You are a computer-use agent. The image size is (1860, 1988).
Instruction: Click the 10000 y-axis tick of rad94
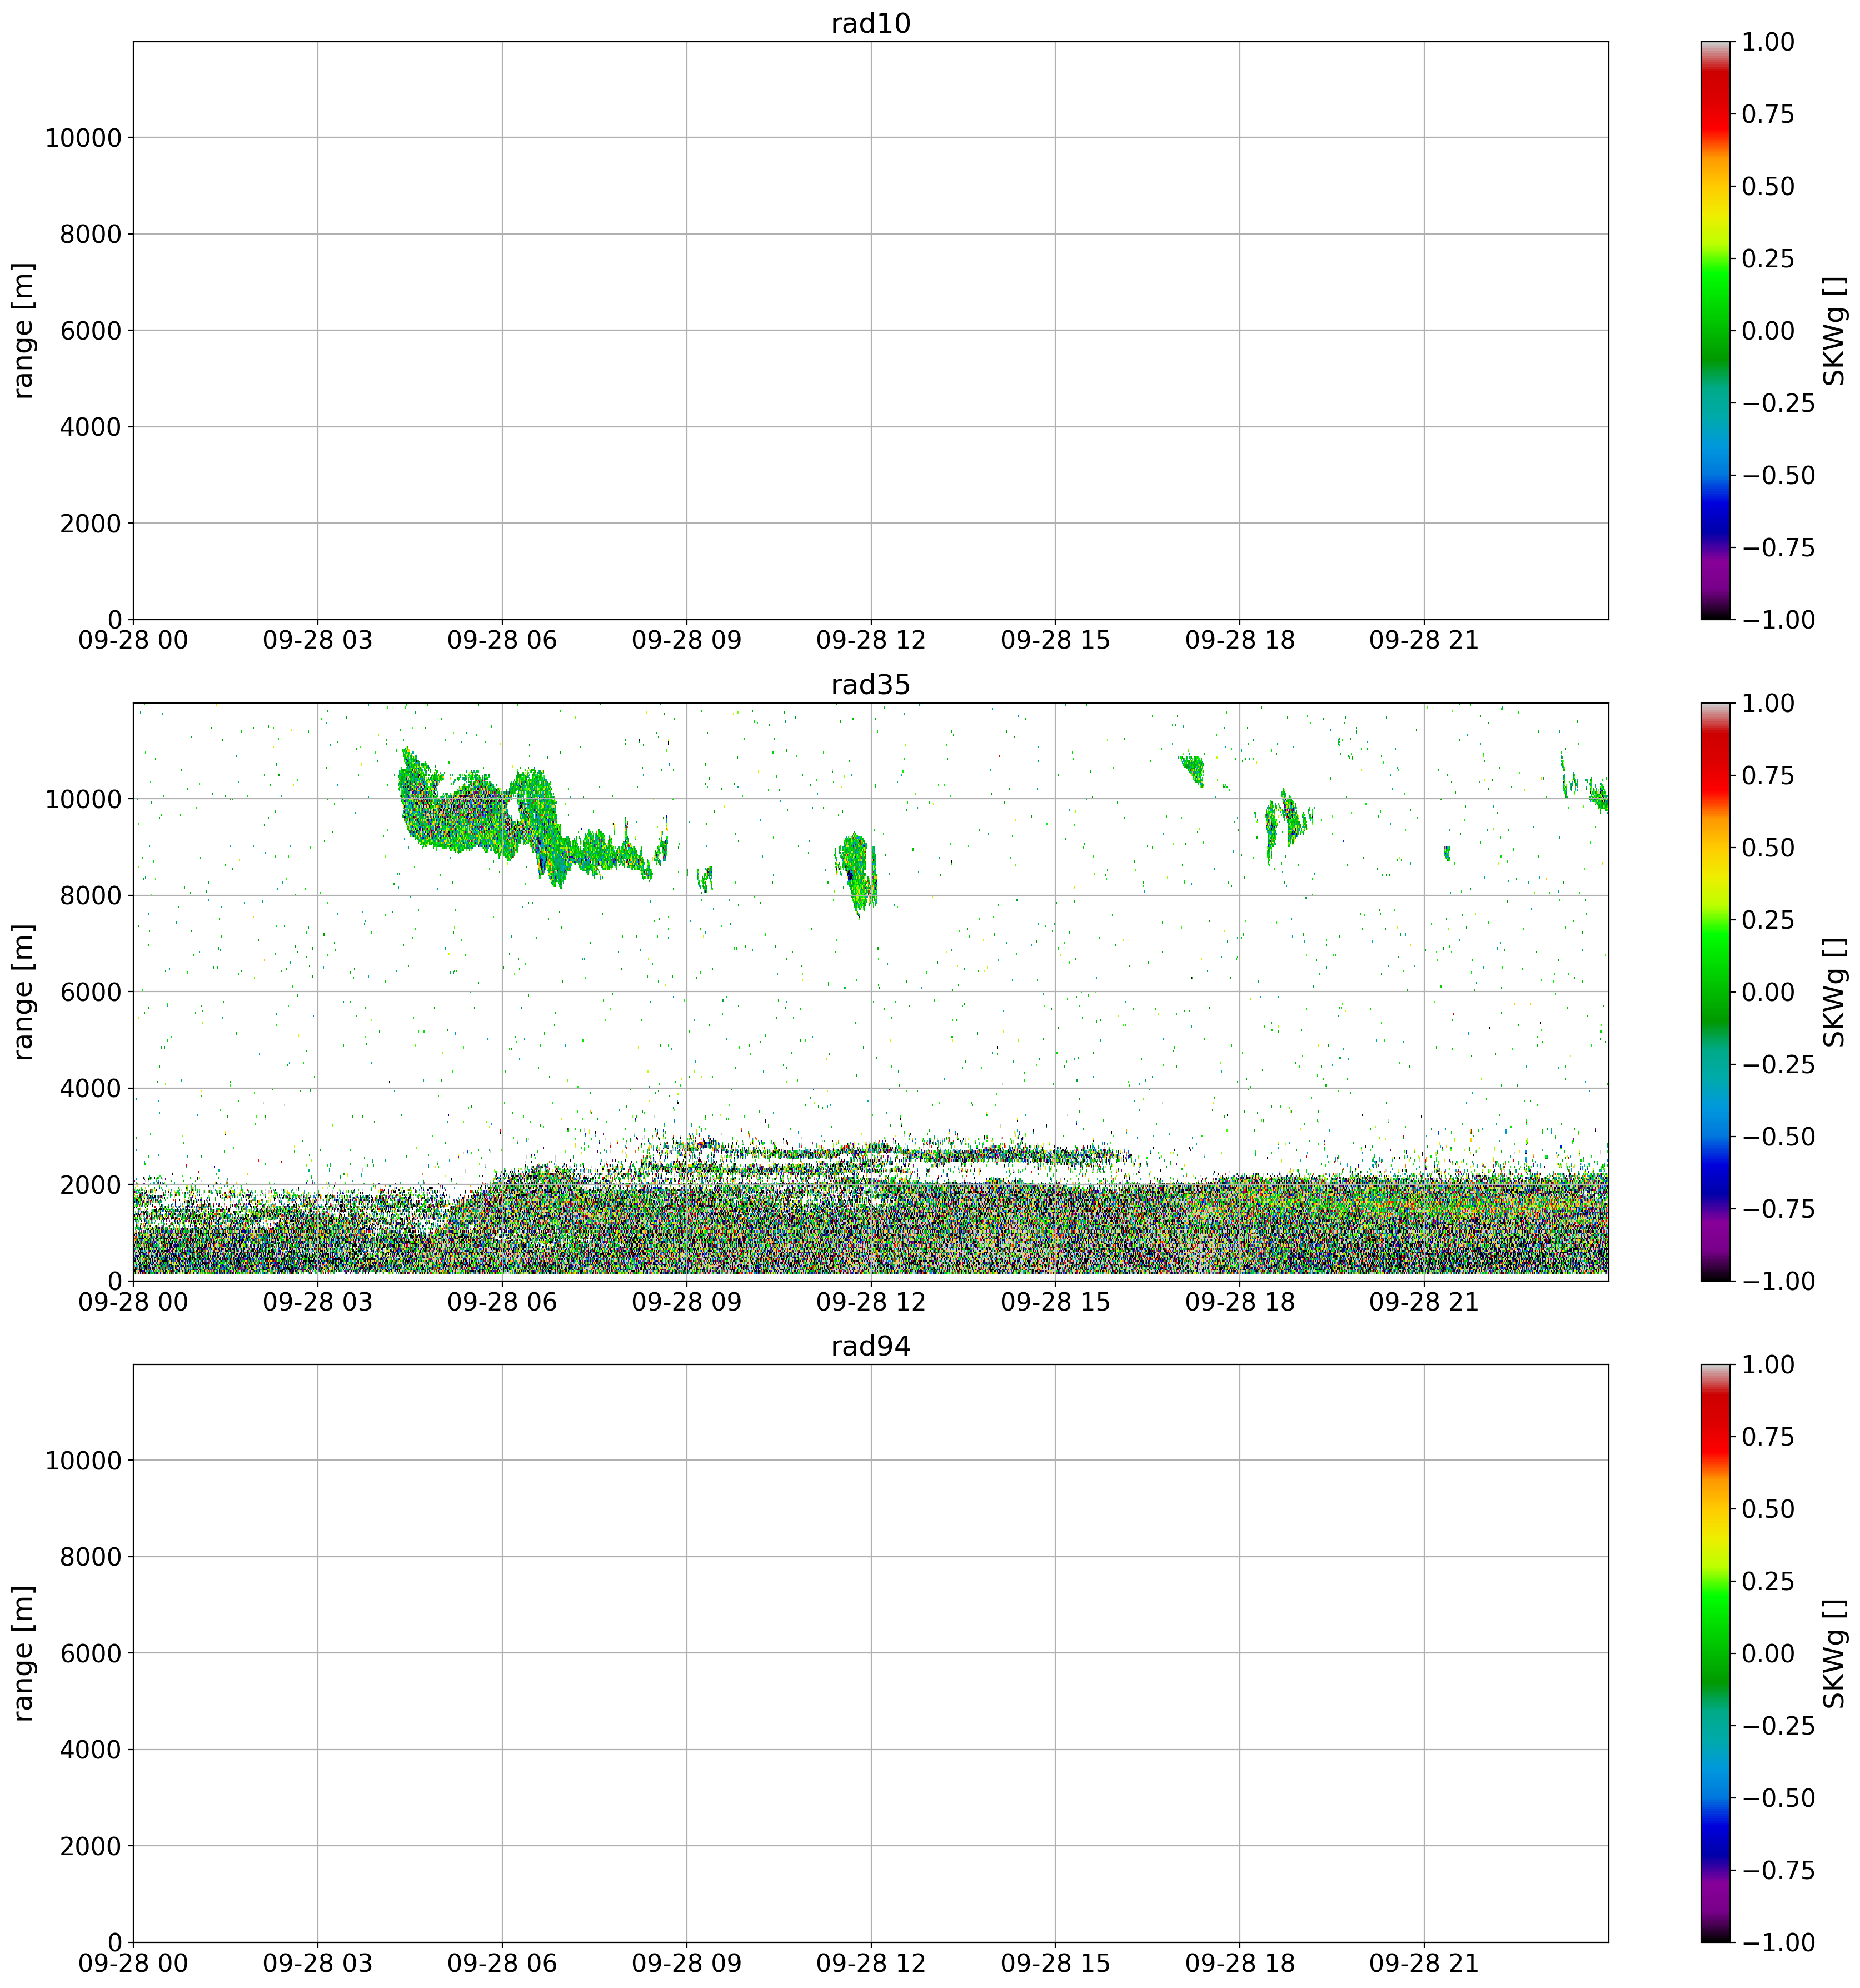pos(83,1461)
